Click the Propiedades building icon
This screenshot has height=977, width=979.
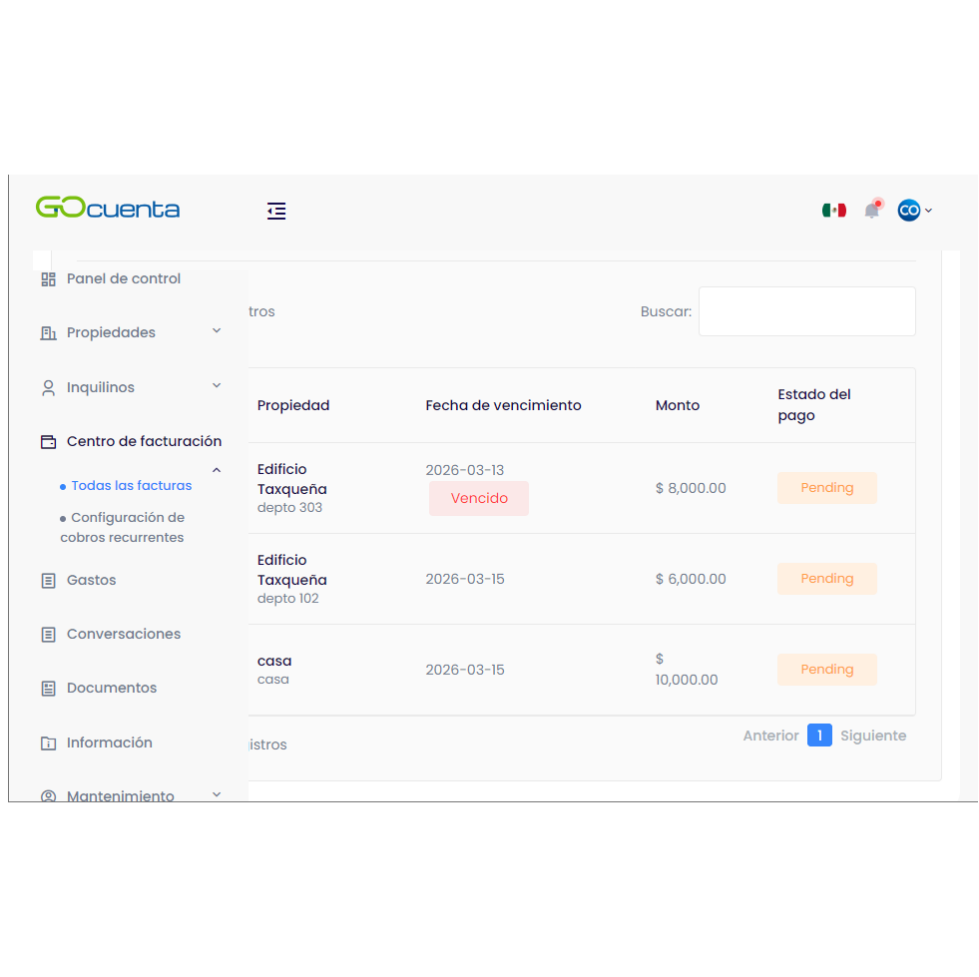tap(48, 333)
